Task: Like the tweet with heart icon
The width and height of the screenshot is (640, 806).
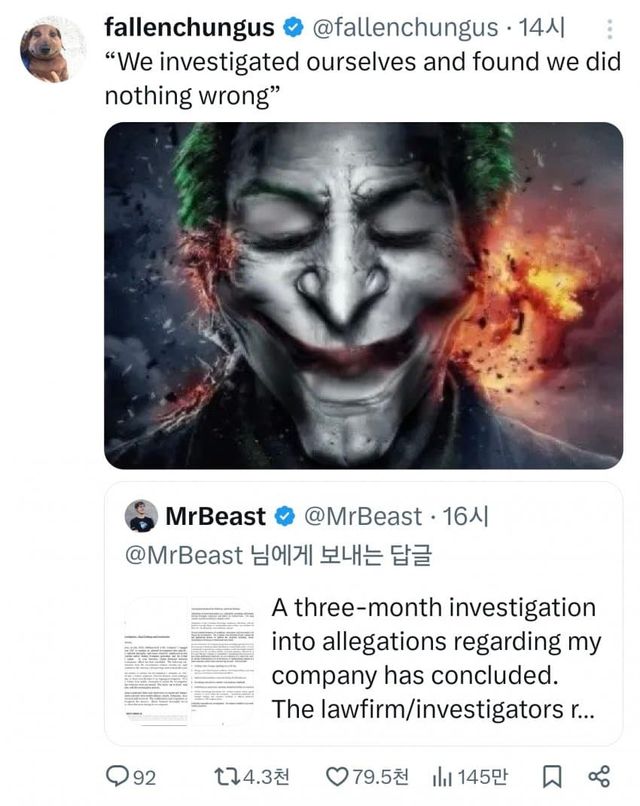Action: click(337, 777)
